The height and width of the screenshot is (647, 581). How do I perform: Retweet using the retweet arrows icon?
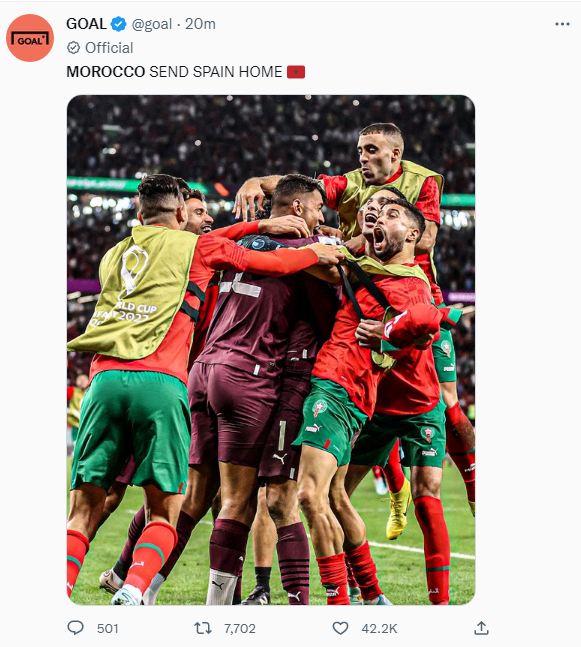click(203, 628)
